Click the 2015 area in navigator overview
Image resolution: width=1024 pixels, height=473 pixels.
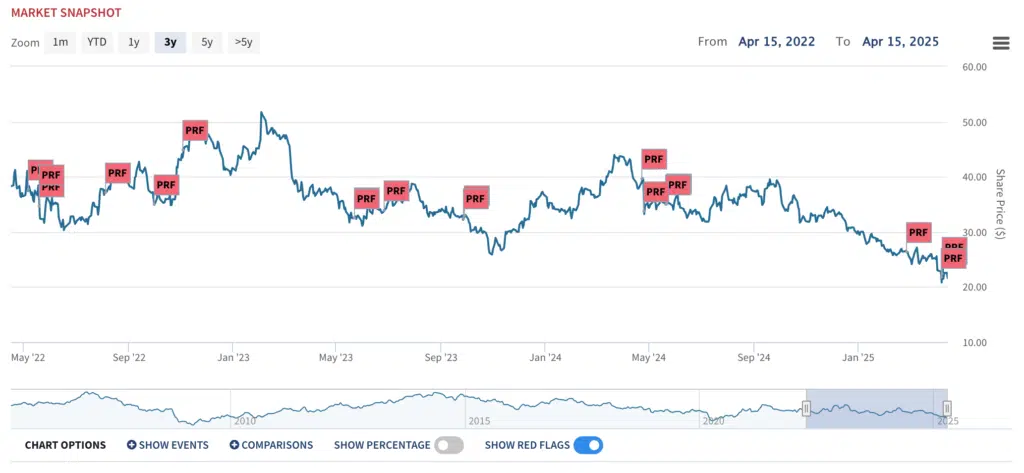point(479,421)
